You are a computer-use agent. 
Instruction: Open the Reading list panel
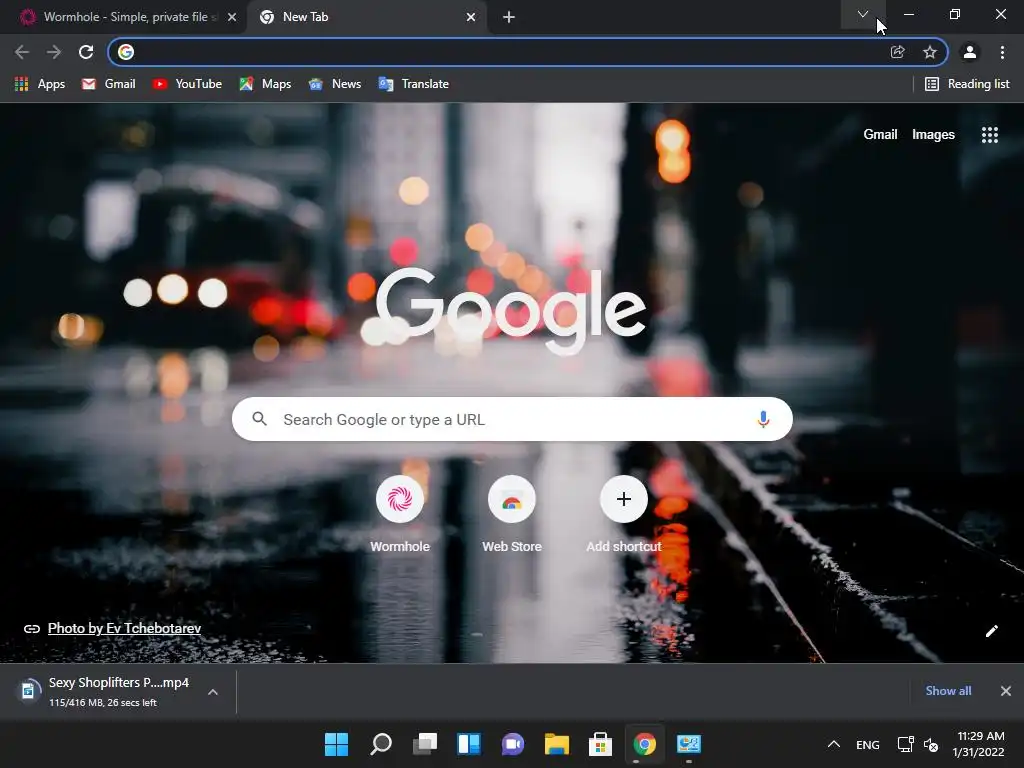(967, 84)
